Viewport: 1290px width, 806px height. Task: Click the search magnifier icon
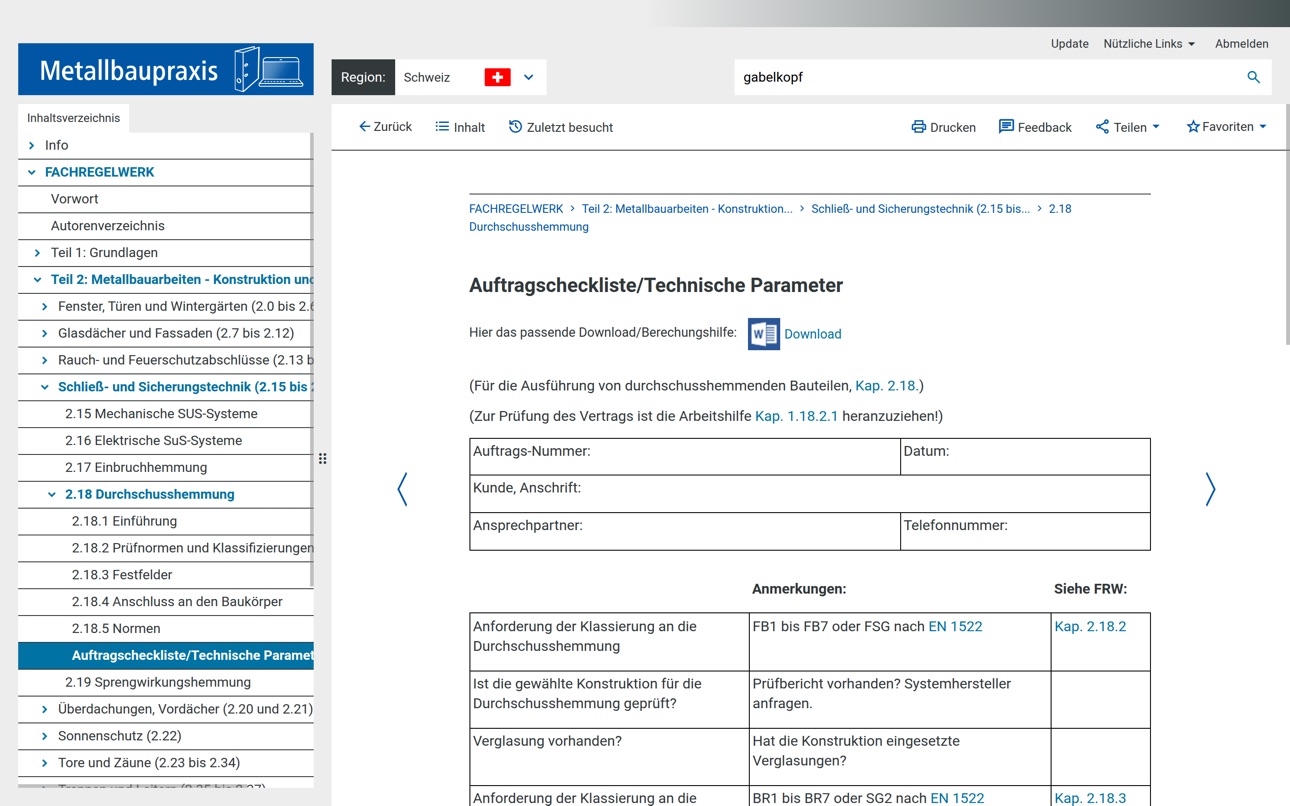1253,77
